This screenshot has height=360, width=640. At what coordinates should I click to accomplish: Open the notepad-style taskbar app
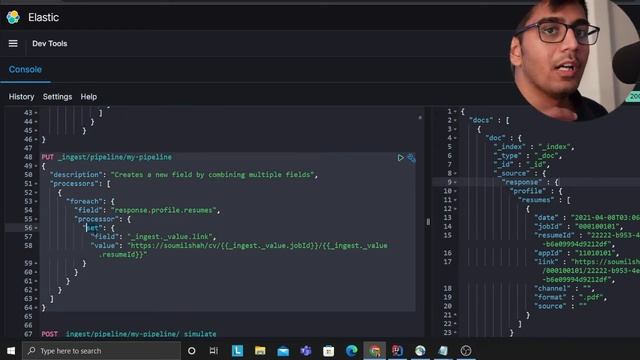tap(443, 351)
